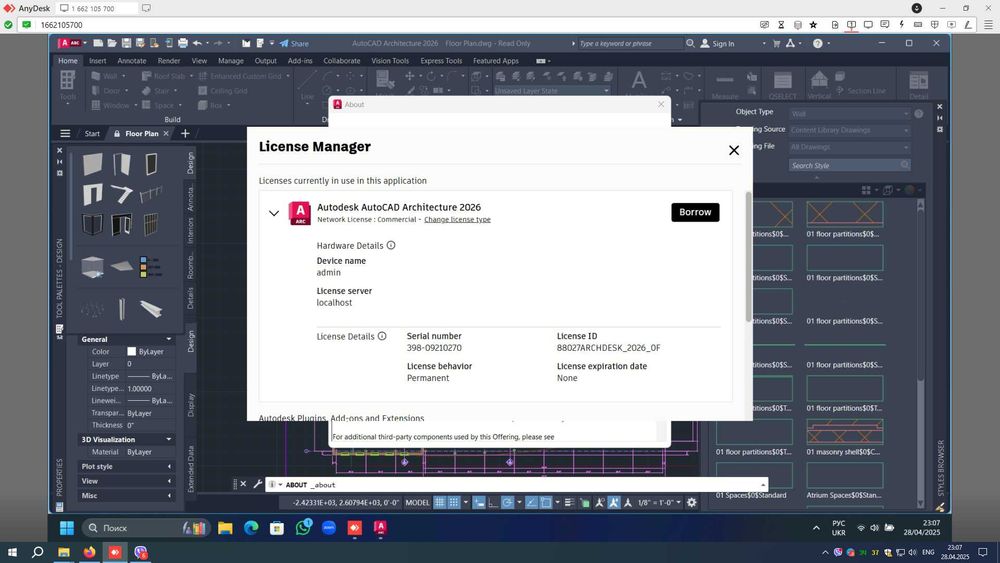1000x563 pixels.
Task: Click the Undo arrow icon
Action: tap(198, 43)
